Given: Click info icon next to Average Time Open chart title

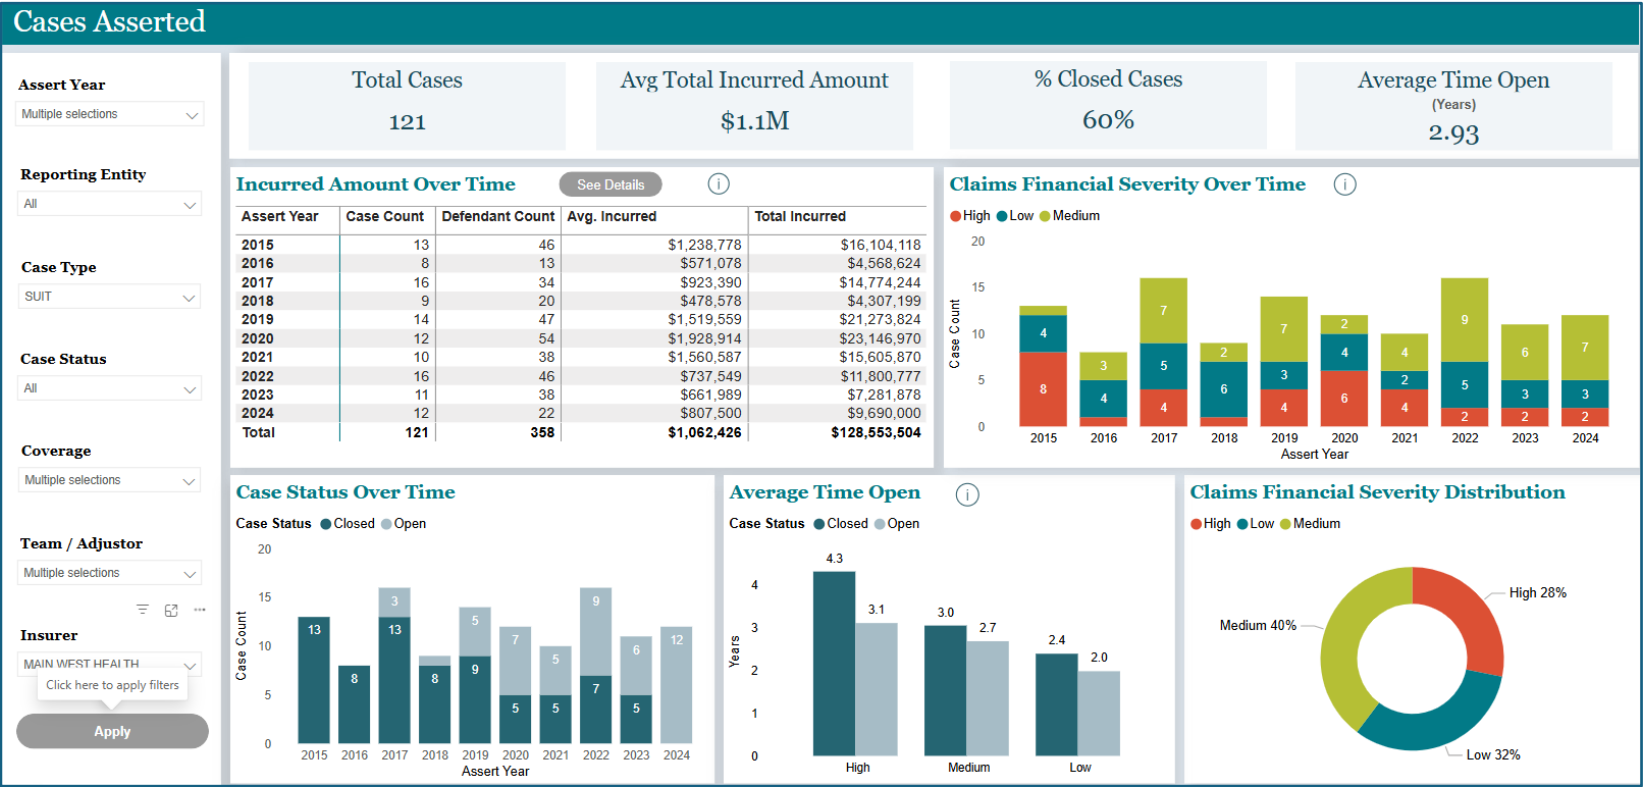Looking at the screenshot, I should point(967,494).
